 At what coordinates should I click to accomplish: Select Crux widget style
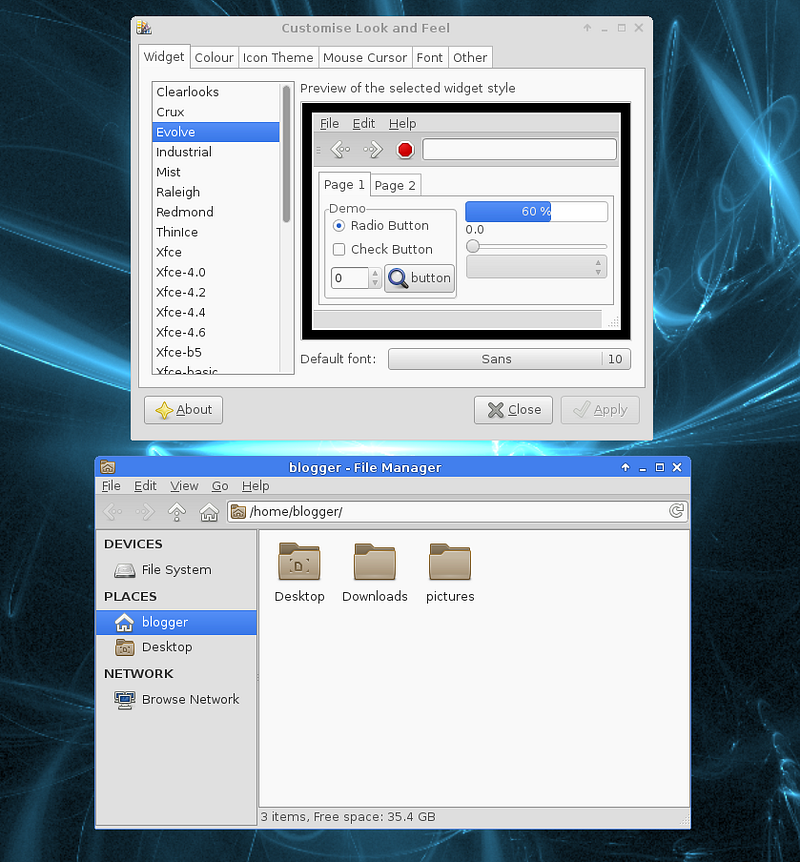coord(216,112)
